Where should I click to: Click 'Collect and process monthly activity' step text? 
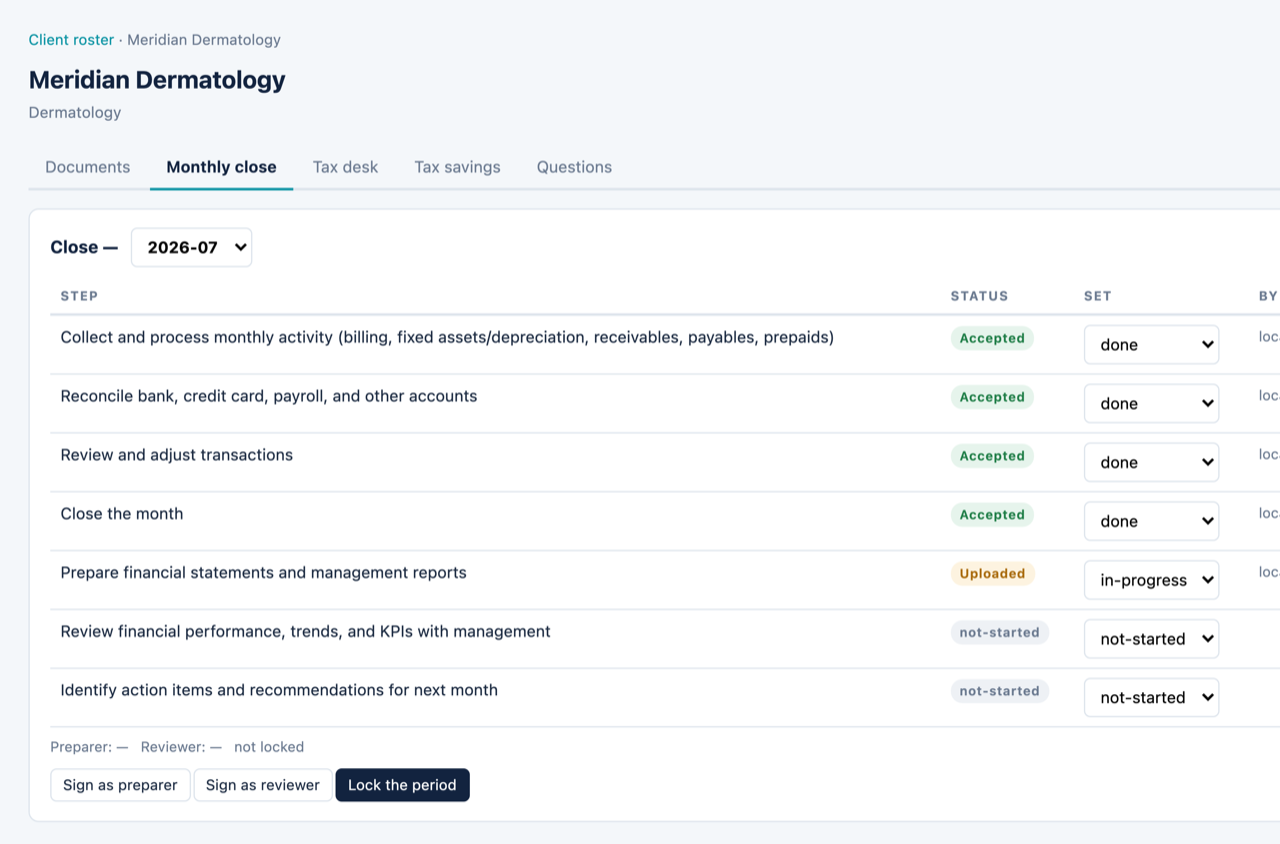pyautogui.click(x=447, y=338)
